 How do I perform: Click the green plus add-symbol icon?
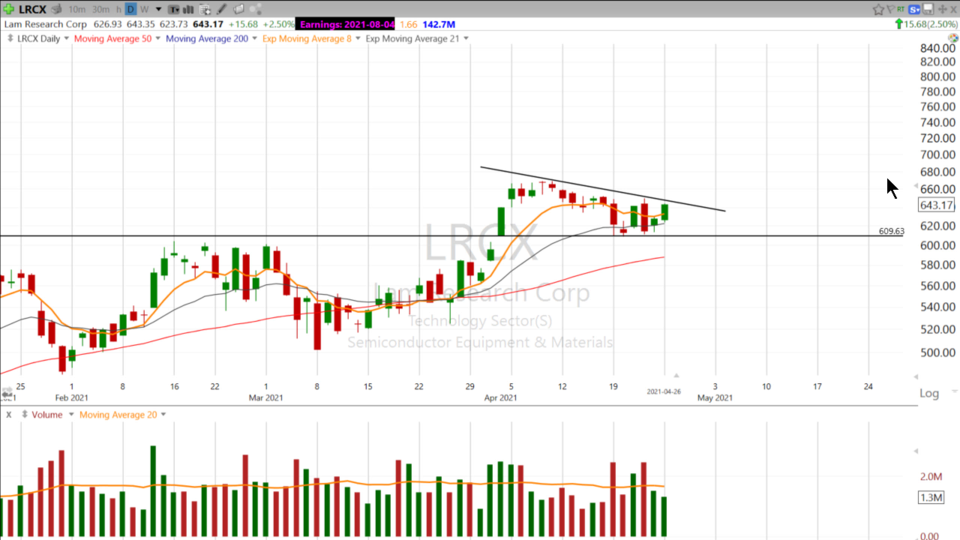pos(9,9)
